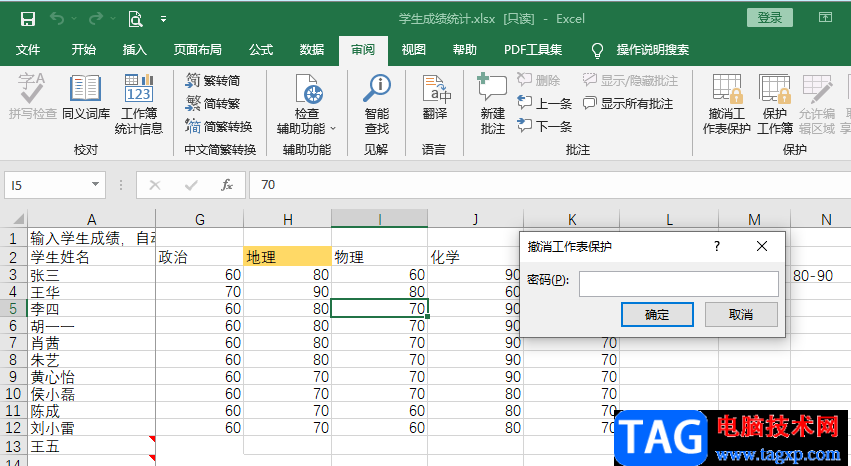Click the 密码 password field
851x466 pixels.
678,284
